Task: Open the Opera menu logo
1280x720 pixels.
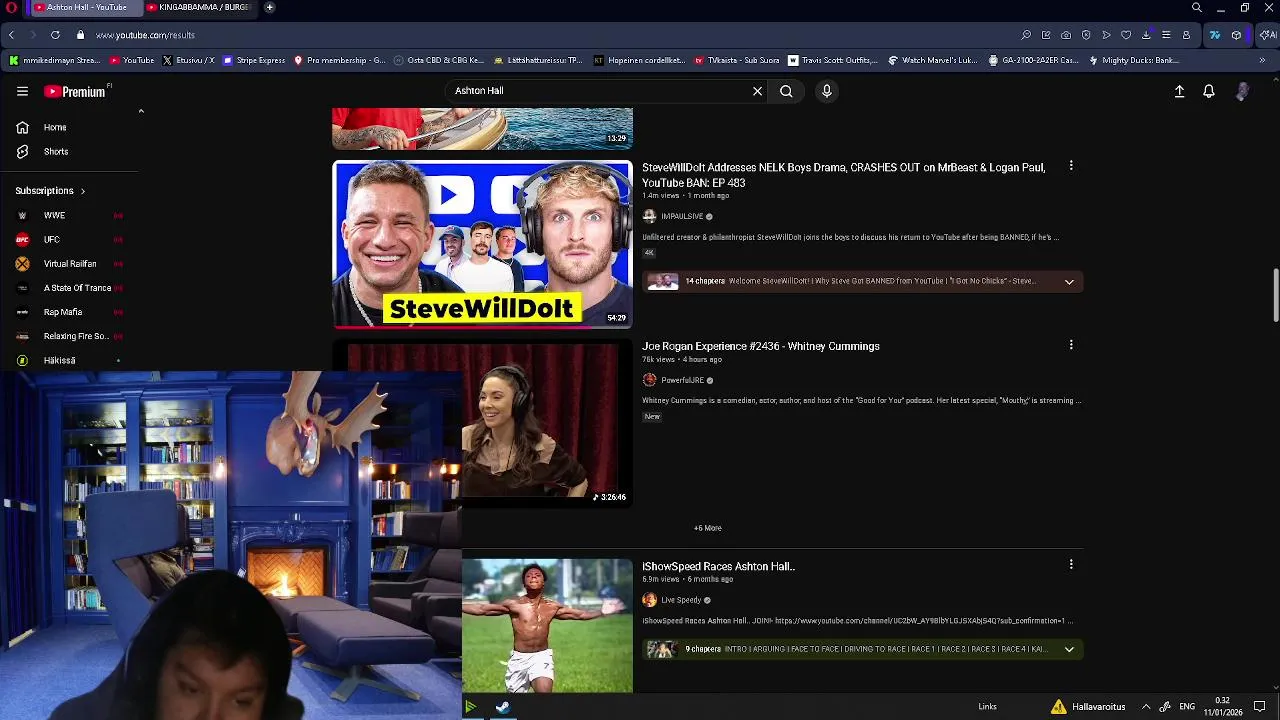Action: tap(11, 7)
